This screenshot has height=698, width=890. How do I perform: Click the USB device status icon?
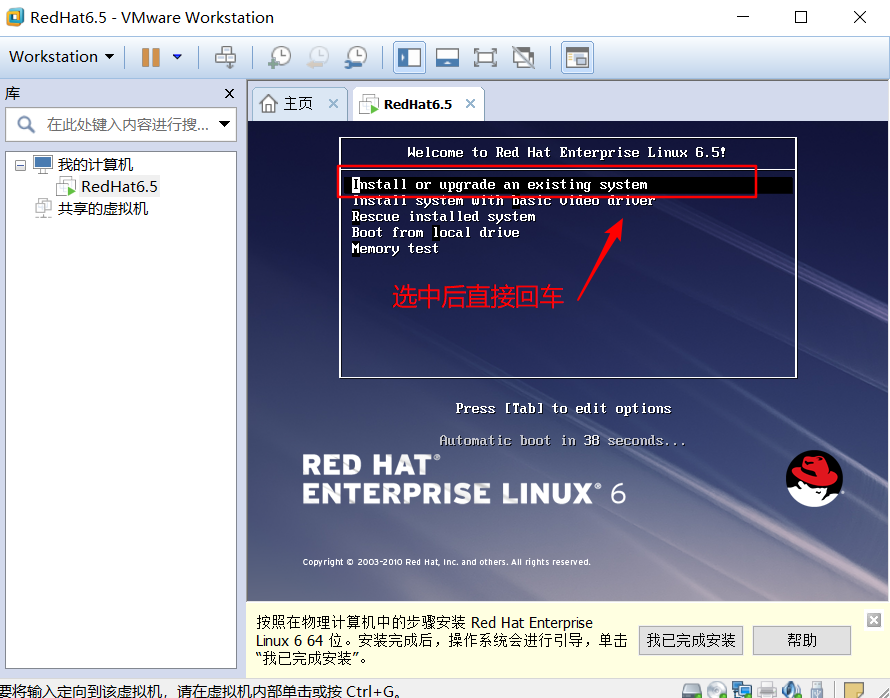click(x=816, y=690)
